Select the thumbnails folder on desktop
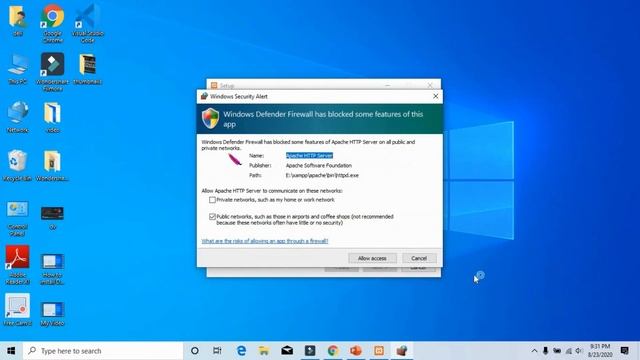This screenshot has width=640, height=360. click(87, 69)
